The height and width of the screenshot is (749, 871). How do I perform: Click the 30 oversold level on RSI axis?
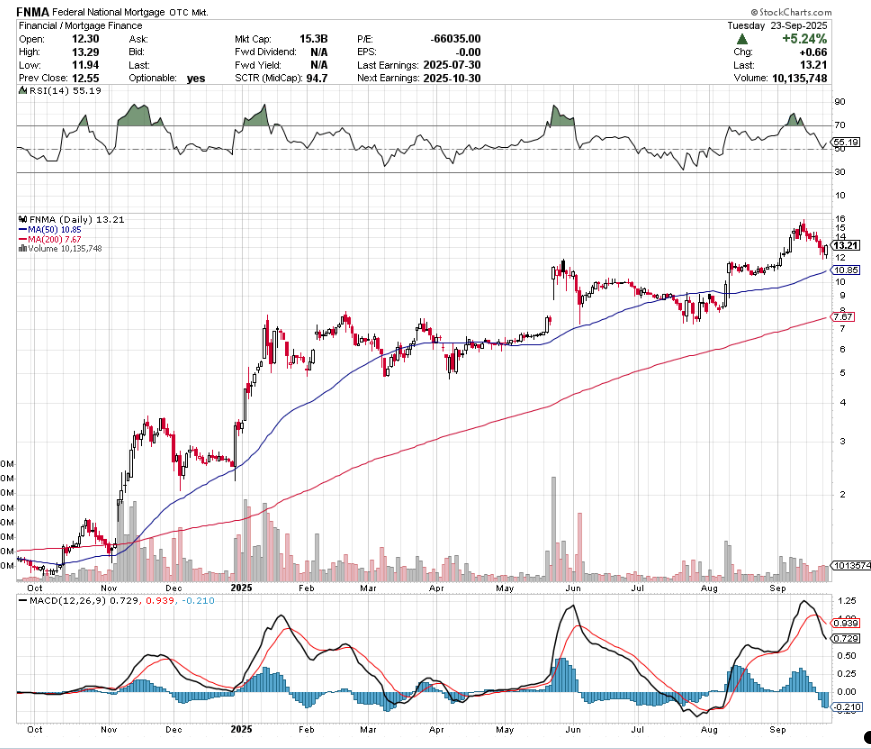840,172
